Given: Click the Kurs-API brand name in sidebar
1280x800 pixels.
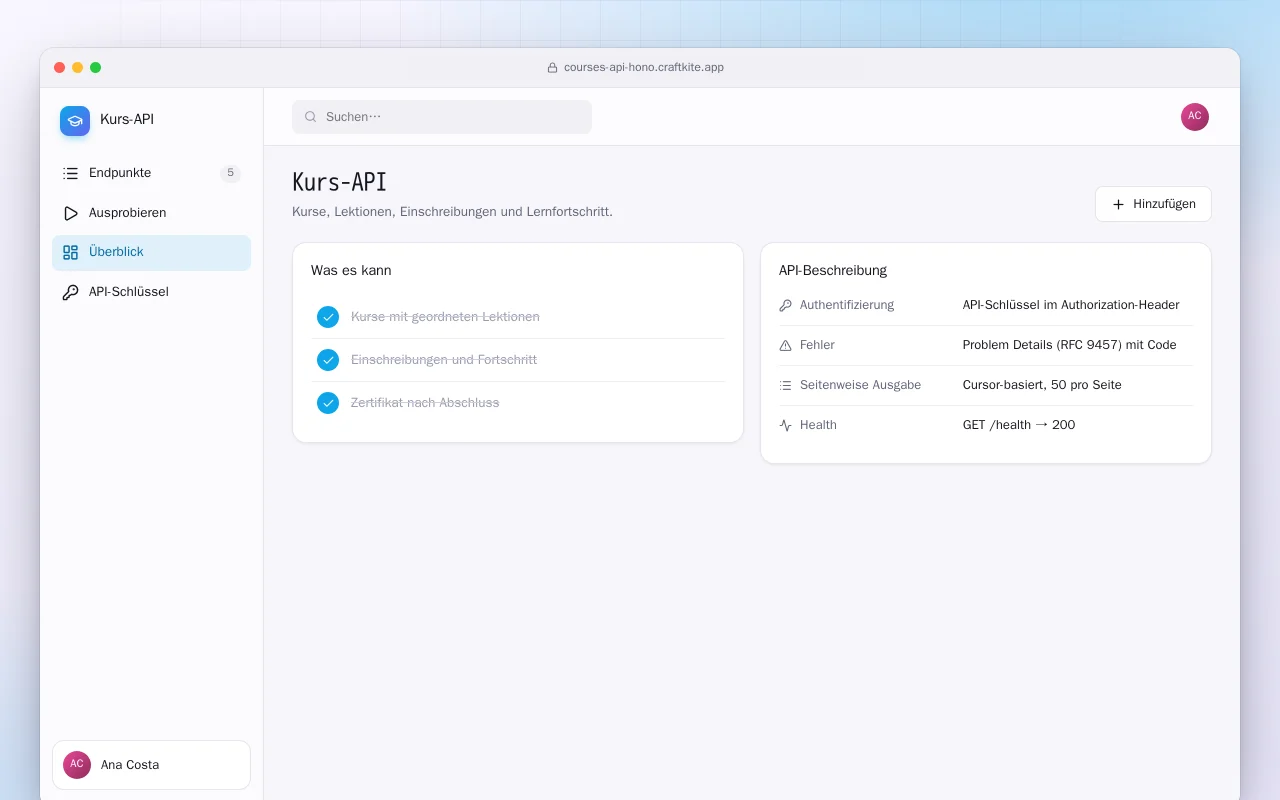Looking at the screenshot, I should pyautogui.click(x=127, y=120).
